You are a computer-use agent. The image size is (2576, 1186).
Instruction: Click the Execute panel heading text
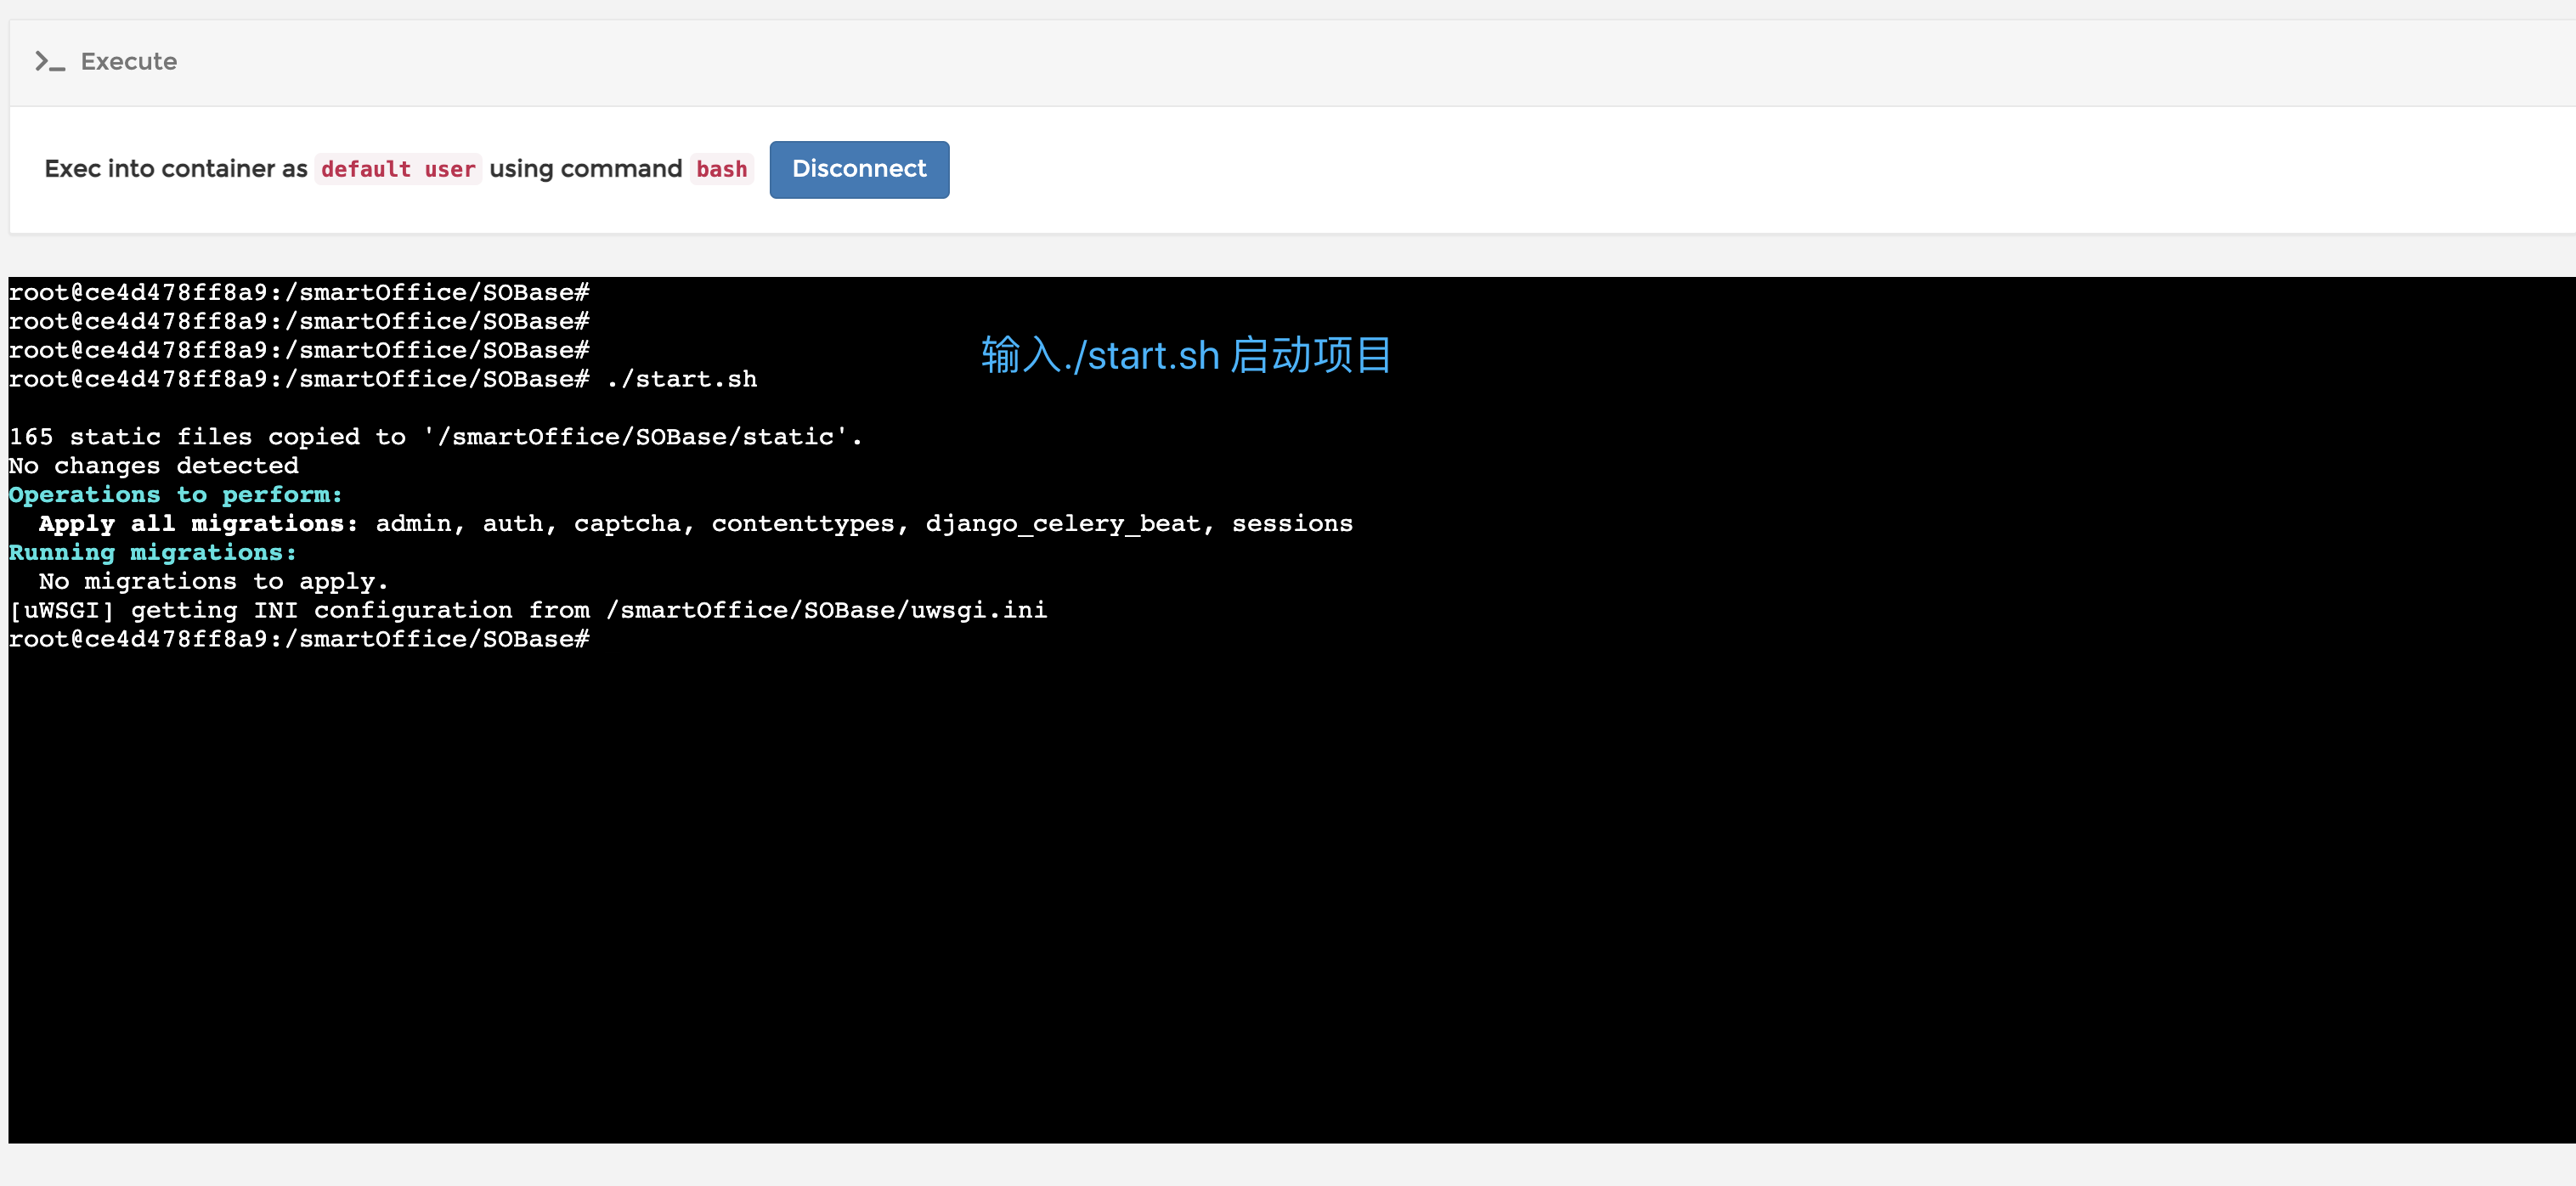pos(129,62)
